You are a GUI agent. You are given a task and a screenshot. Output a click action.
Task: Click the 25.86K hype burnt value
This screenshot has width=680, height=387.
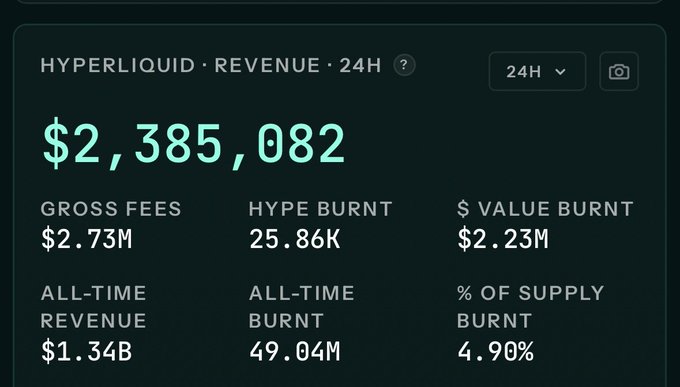pos(294,239)
